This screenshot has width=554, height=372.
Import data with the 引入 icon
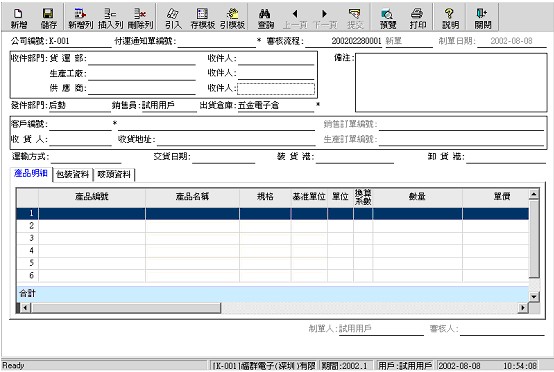click(173, 18)
